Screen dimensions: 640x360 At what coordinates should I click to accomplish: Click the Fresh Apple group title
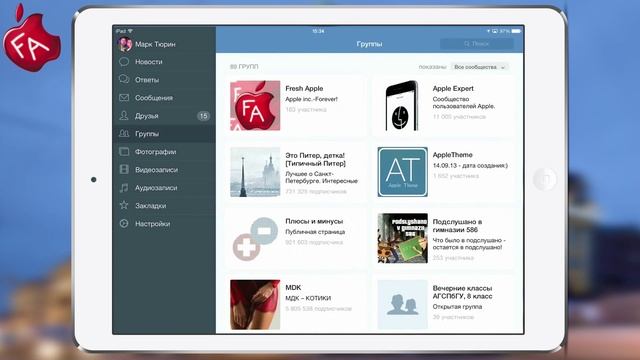pyautogui.click(x=304, y=88)
